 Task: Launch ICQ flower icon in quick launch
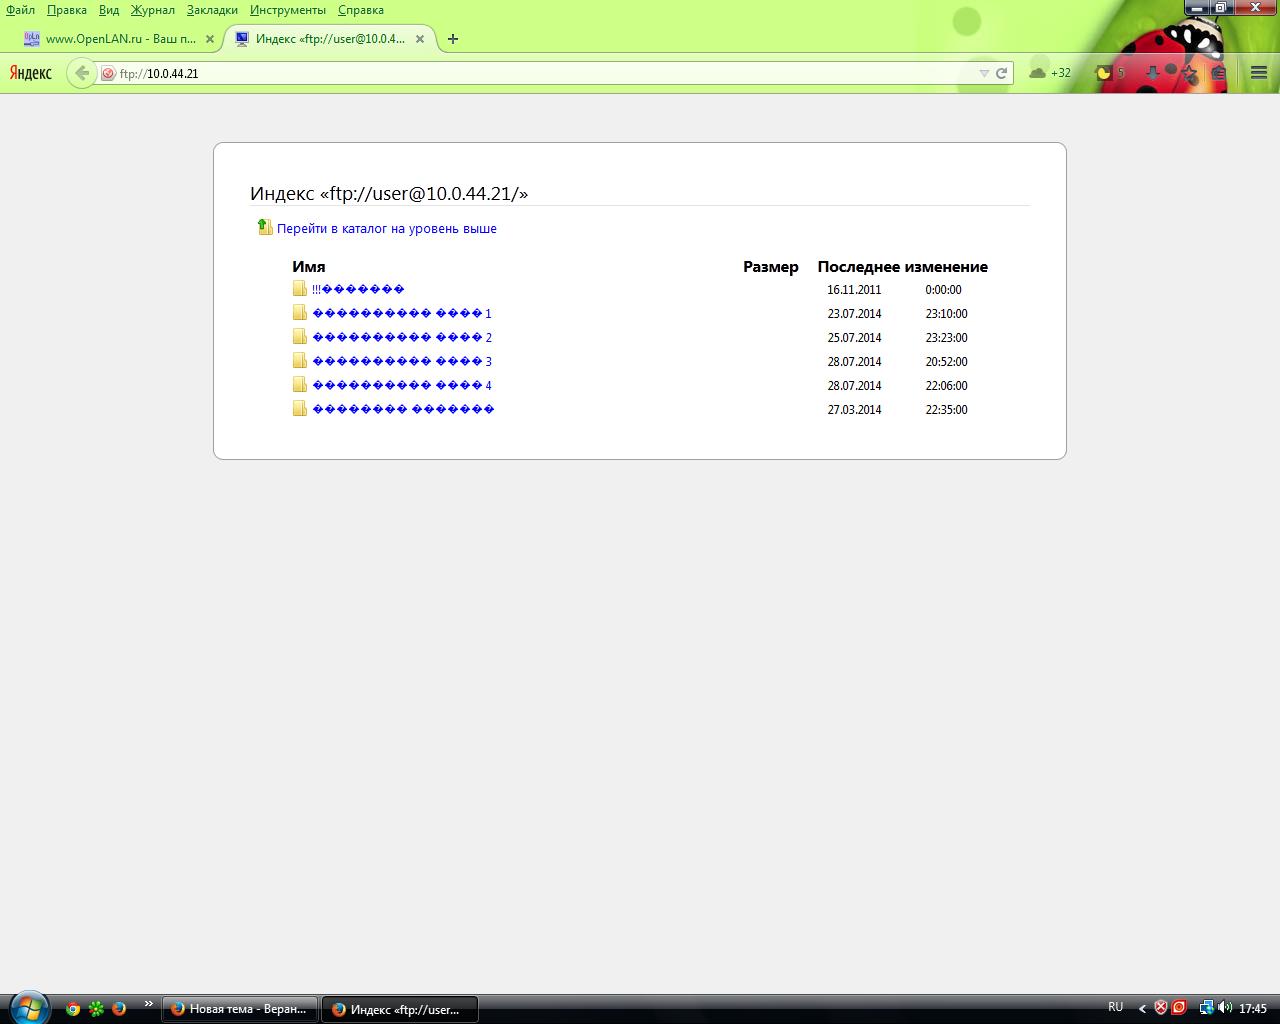(x=96, y=1009)
